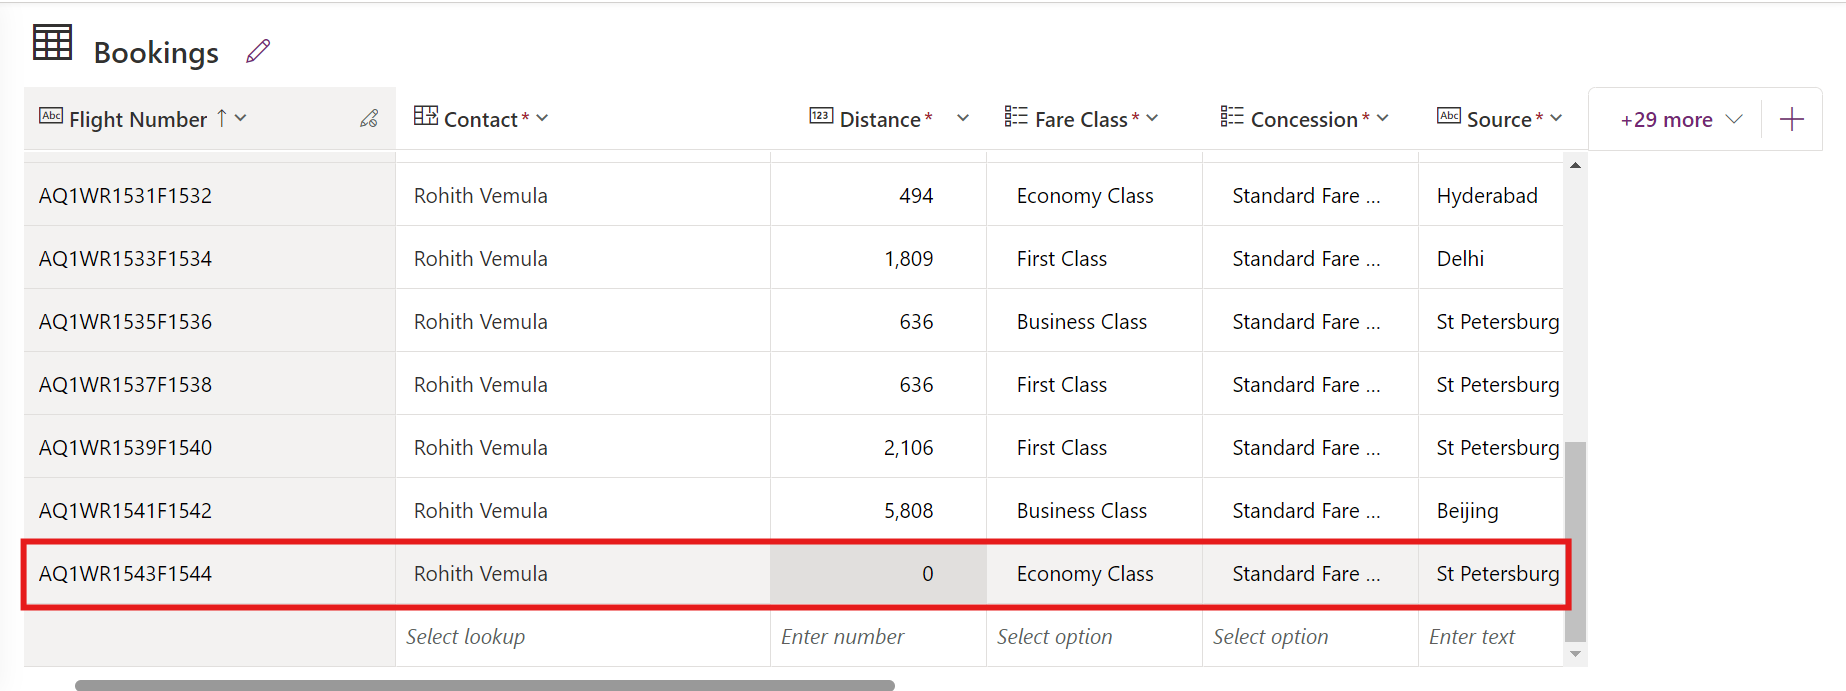This screenshot has height=691, width=1846.
Task: Click the Bookings table grid icon
Action: [x=53, y=43]
